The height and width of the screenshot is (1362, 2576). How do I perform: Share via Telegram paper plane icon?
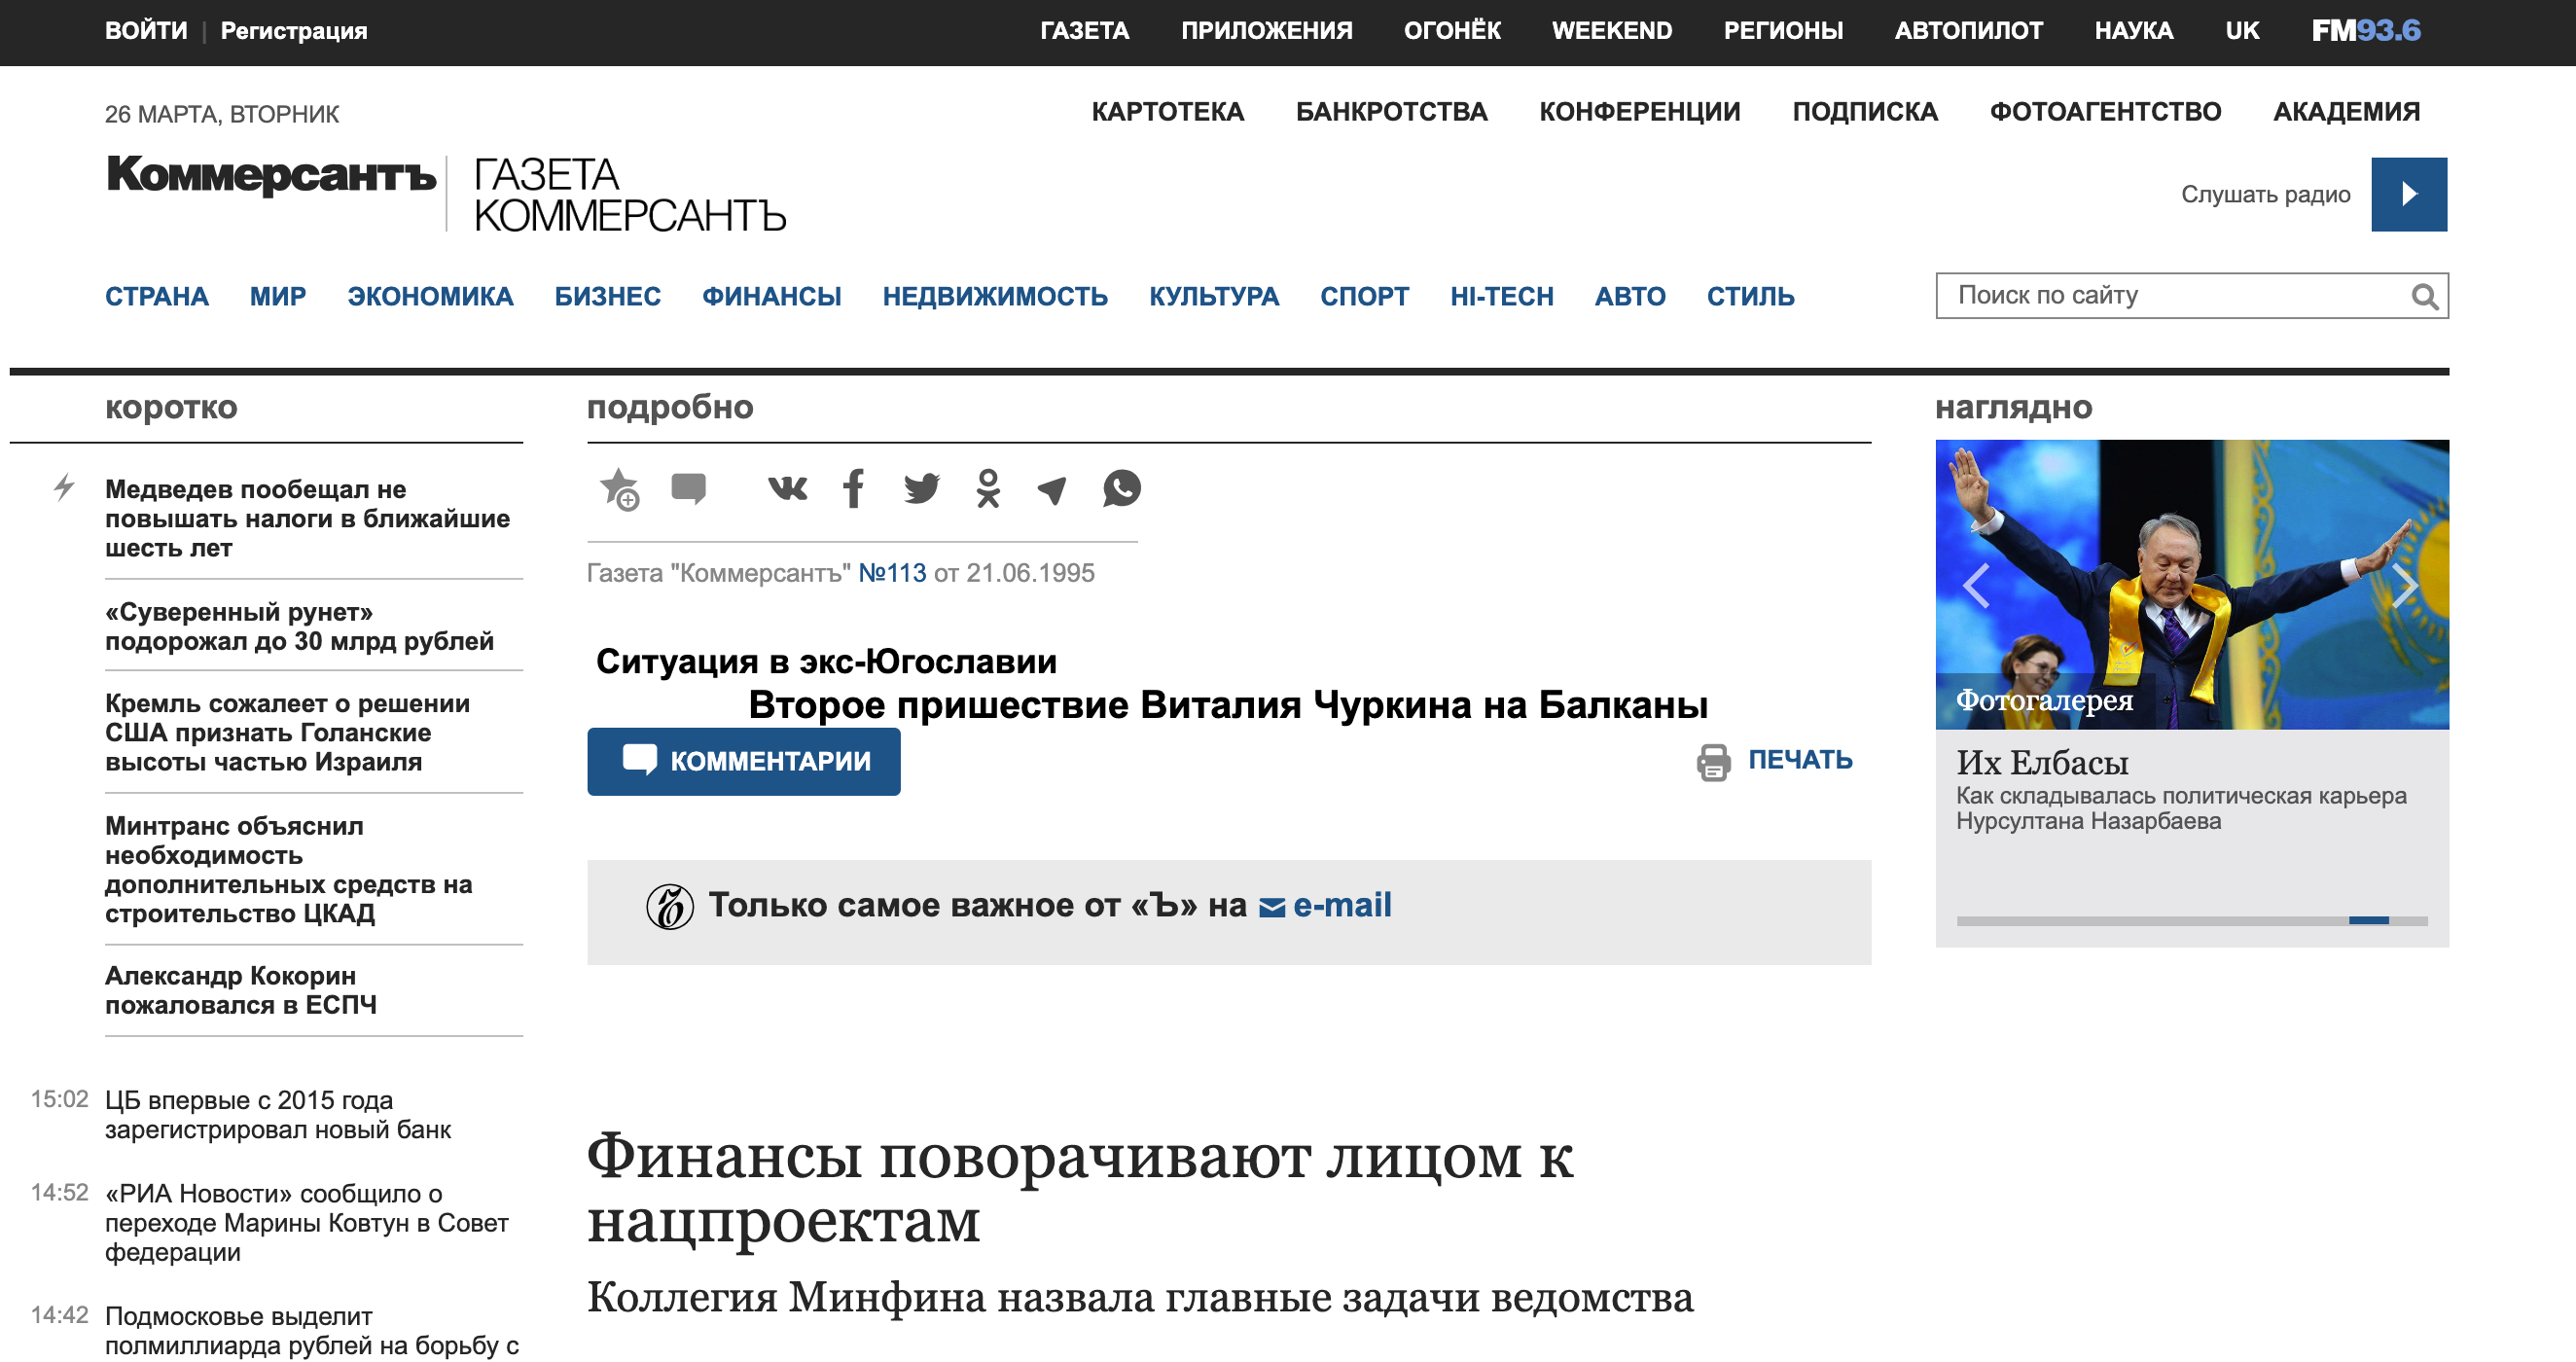(1052, 489)
